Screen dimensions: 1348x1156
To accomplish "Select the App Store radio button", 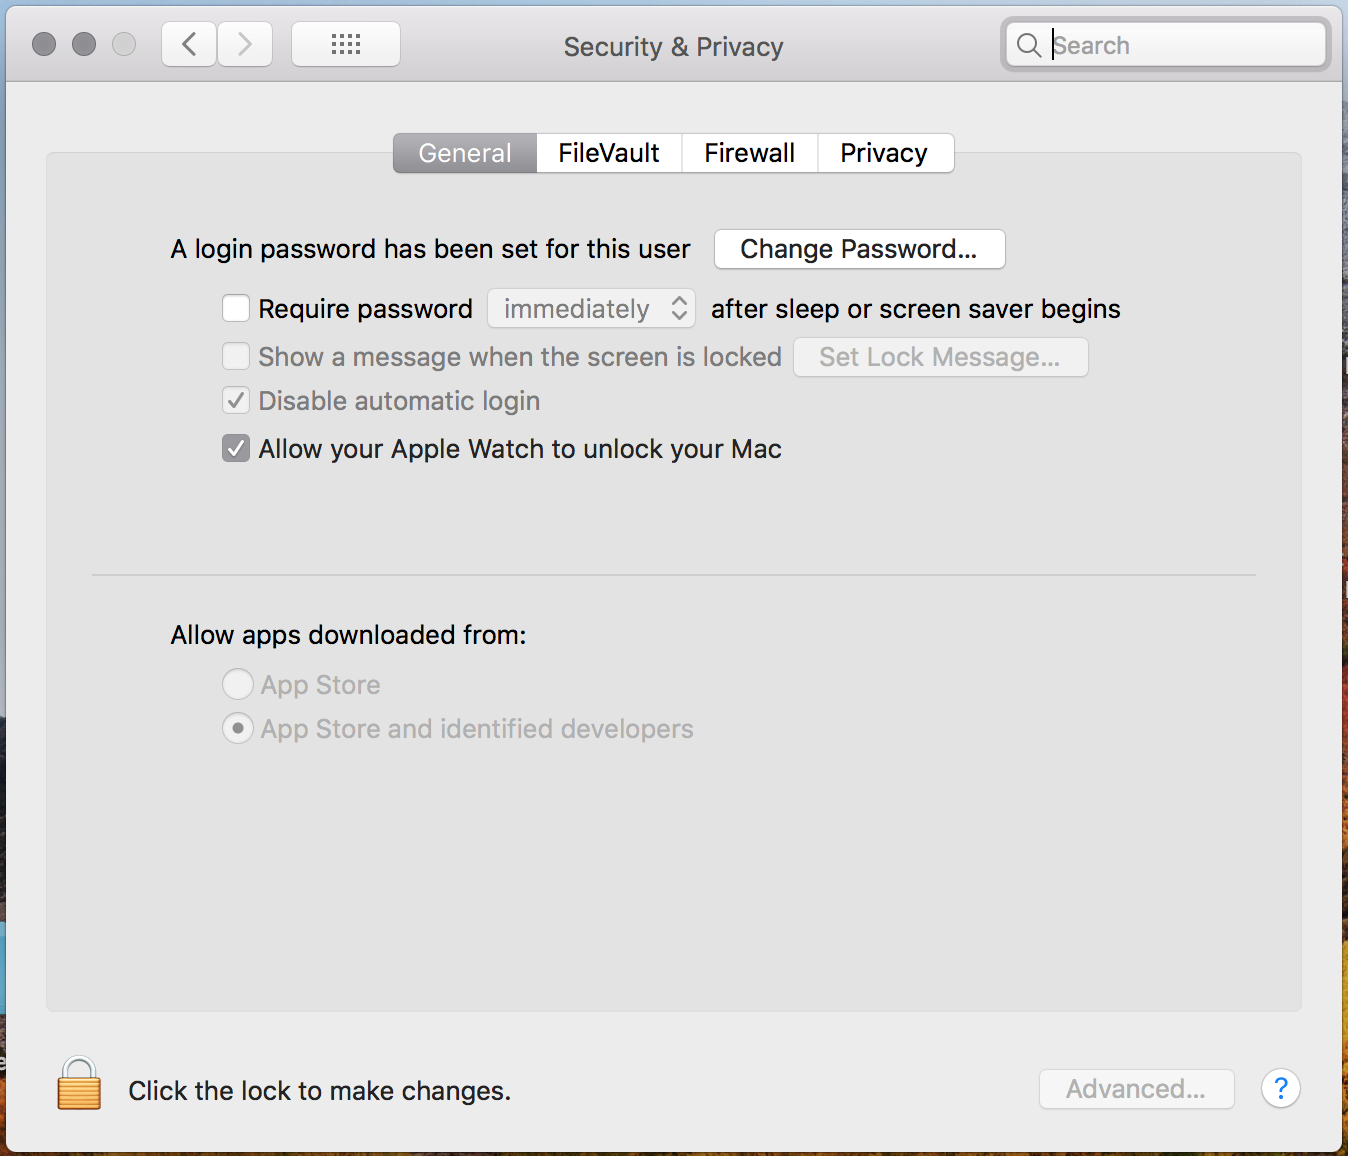I will 237,684.
